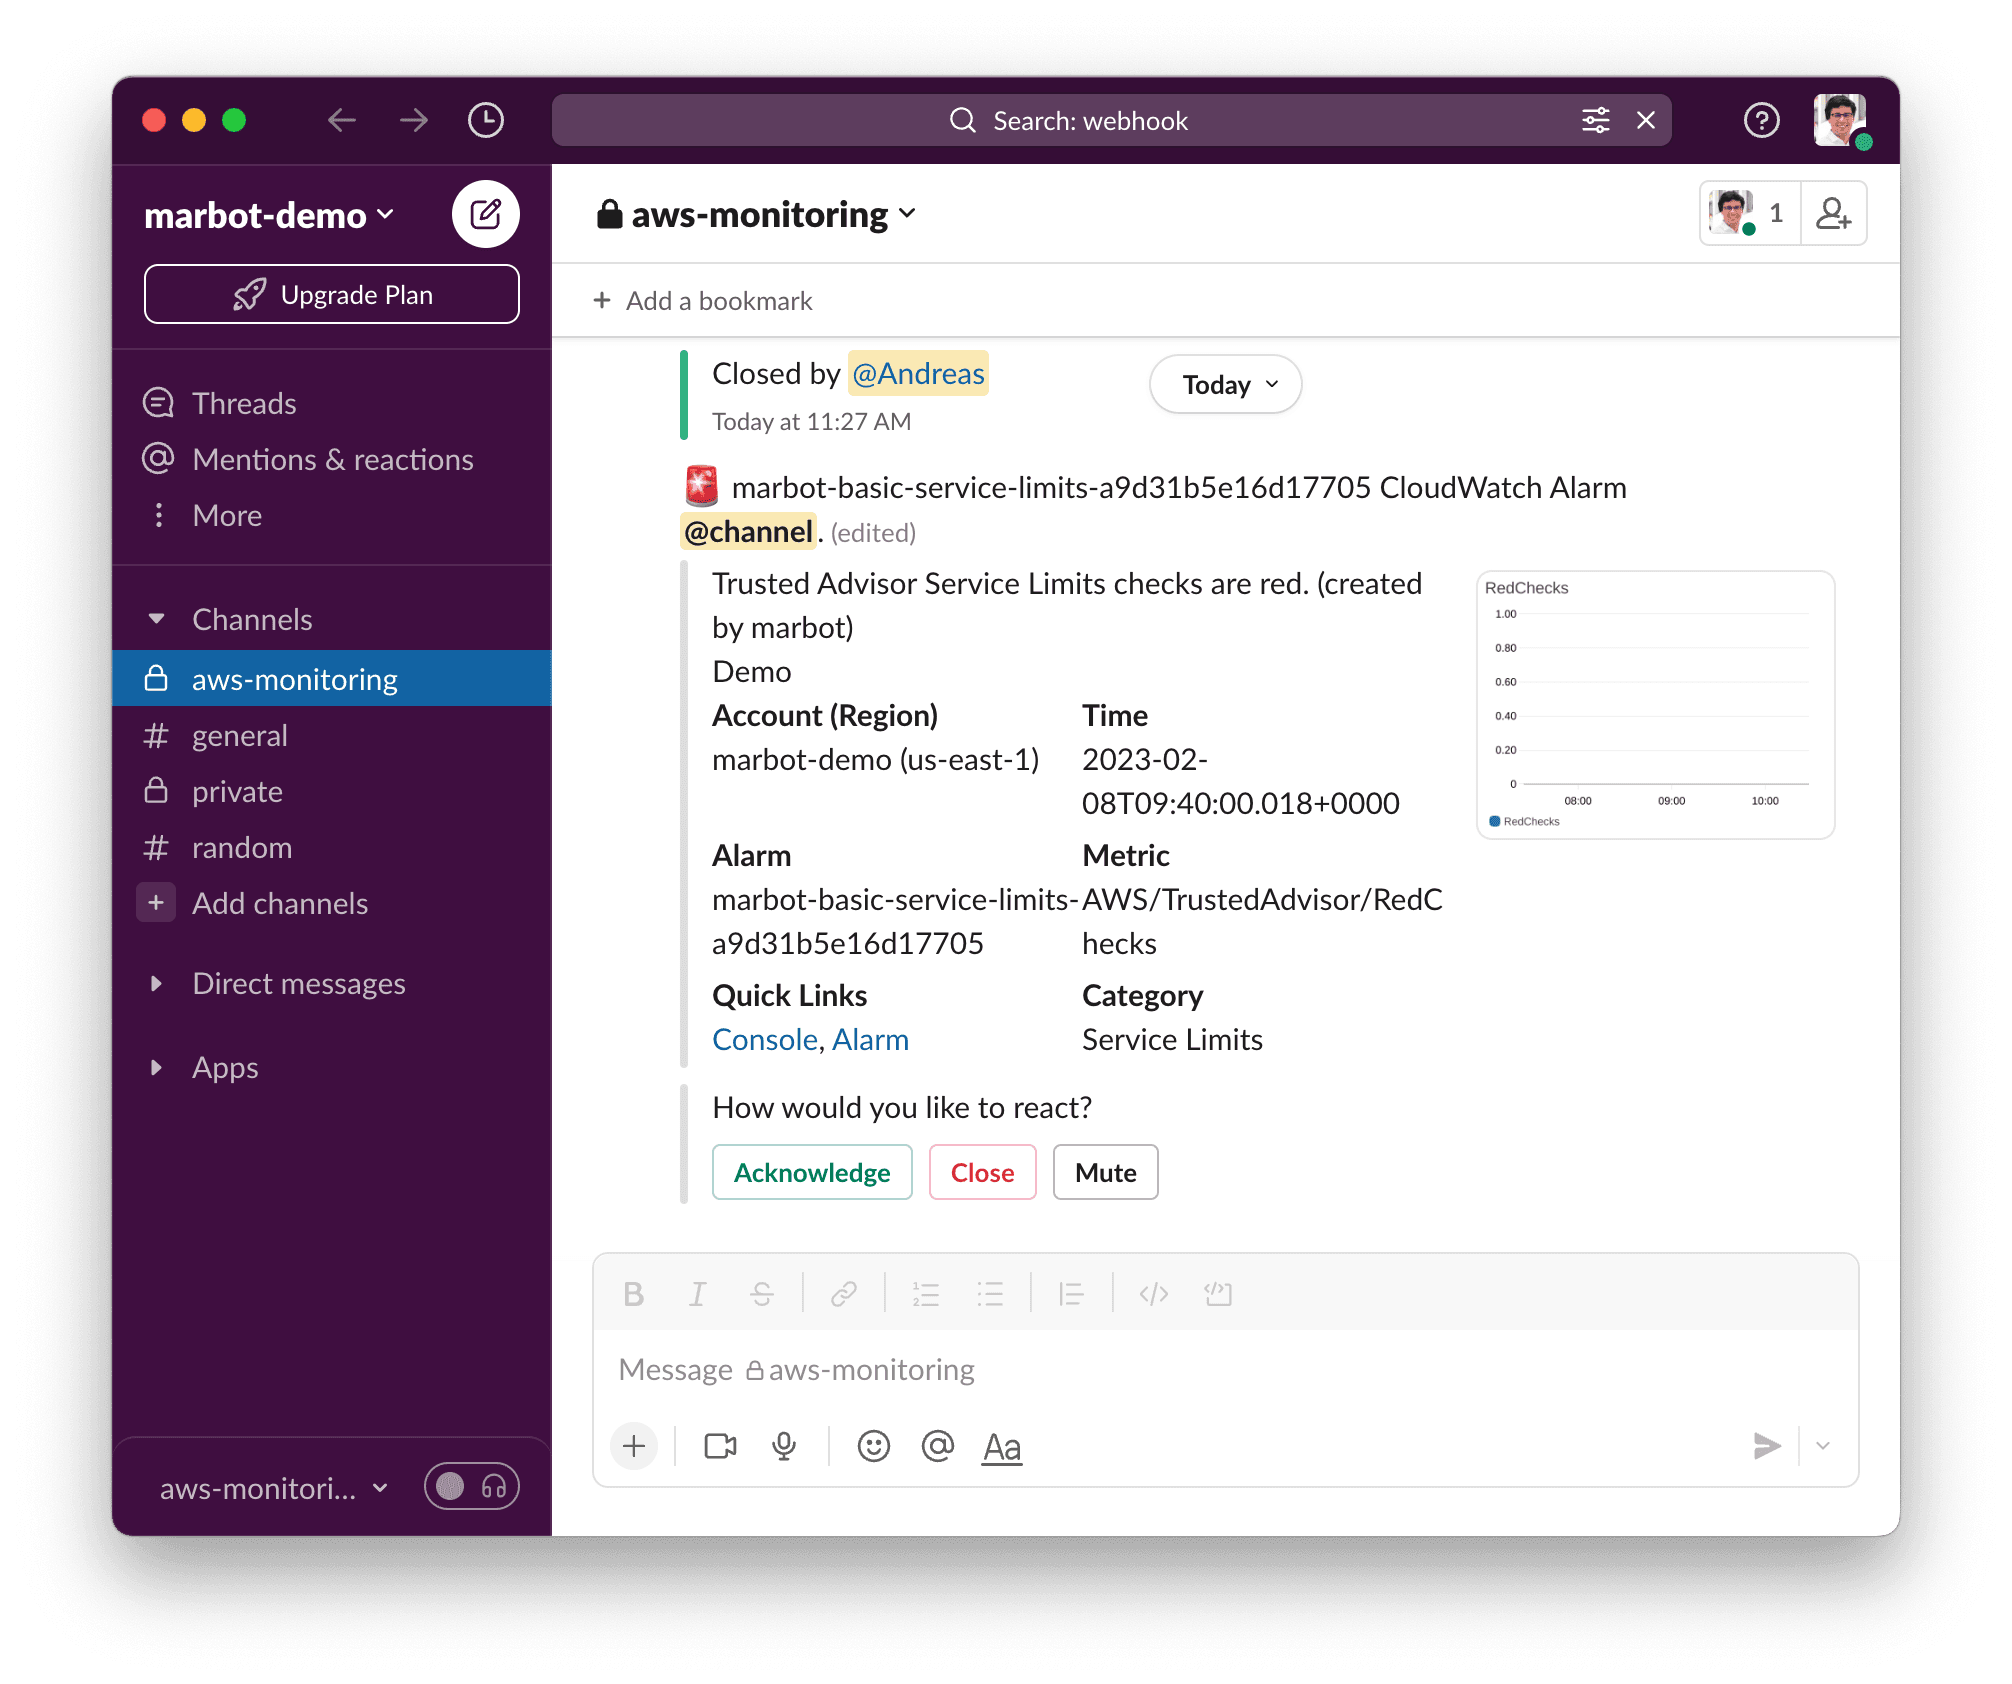Toggle the huddle switch in the sidebar footer
Image resolution: width=2012 pixels, height=1684 pixels.
pyautogui.click(x=472, y=1486)
